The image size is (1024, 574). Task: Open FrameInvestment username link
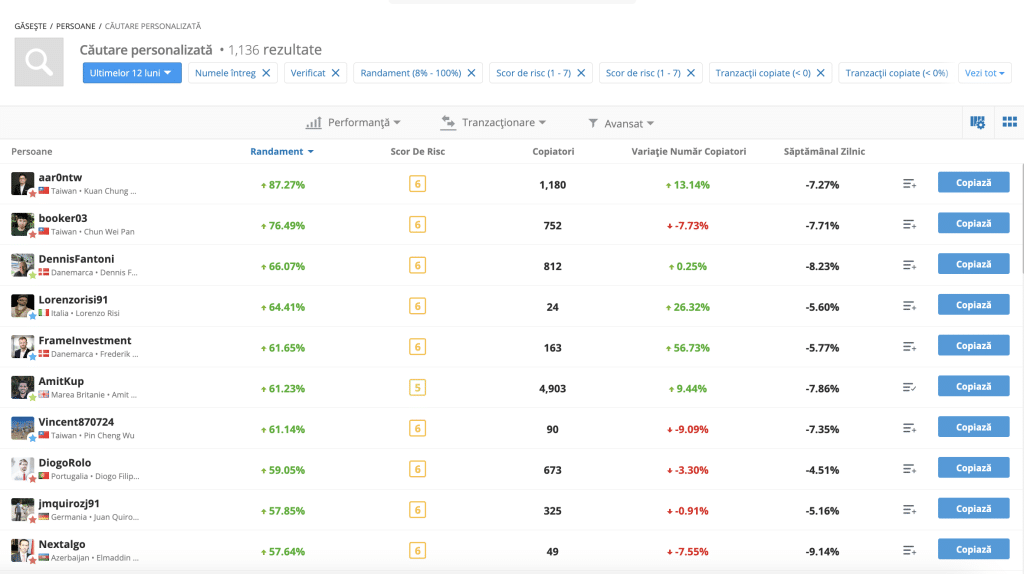tap(85, 340)
